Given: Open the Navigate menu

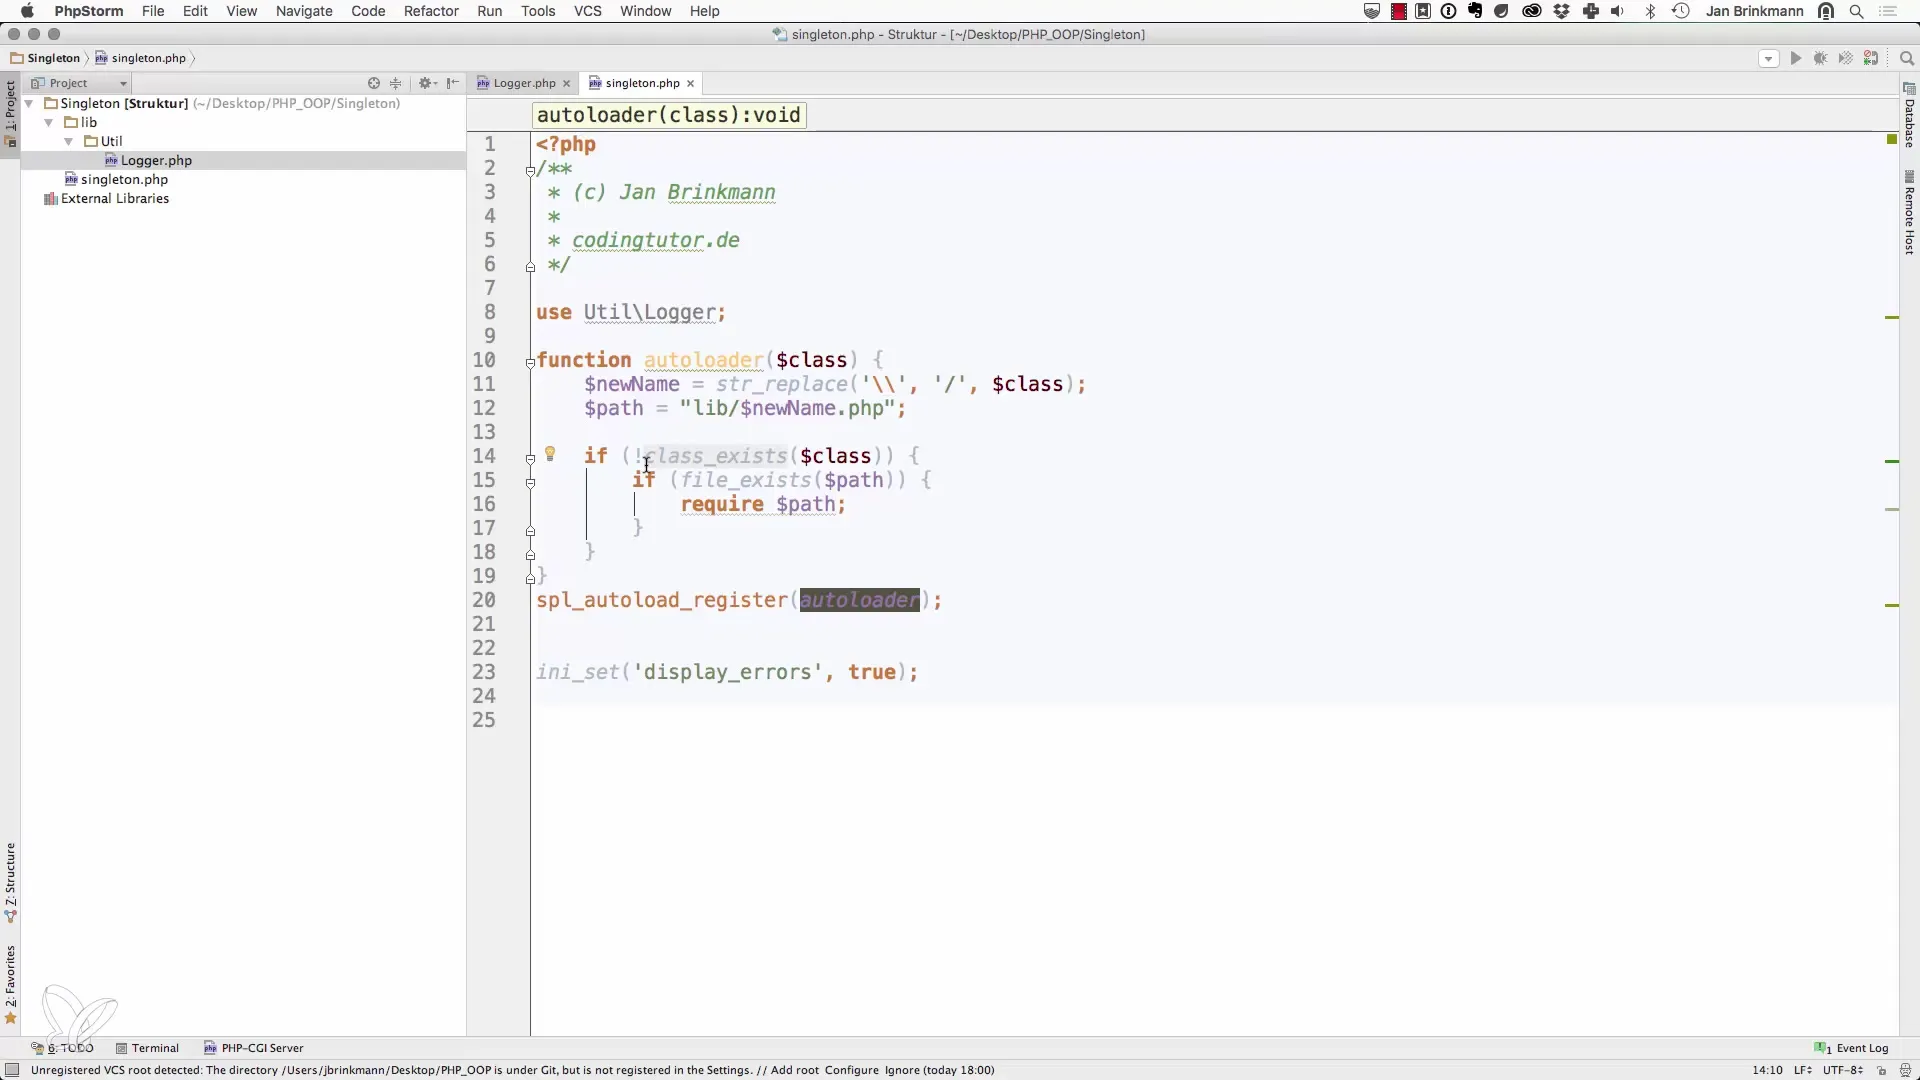Looking at the screenshot, I should (304, 11).
